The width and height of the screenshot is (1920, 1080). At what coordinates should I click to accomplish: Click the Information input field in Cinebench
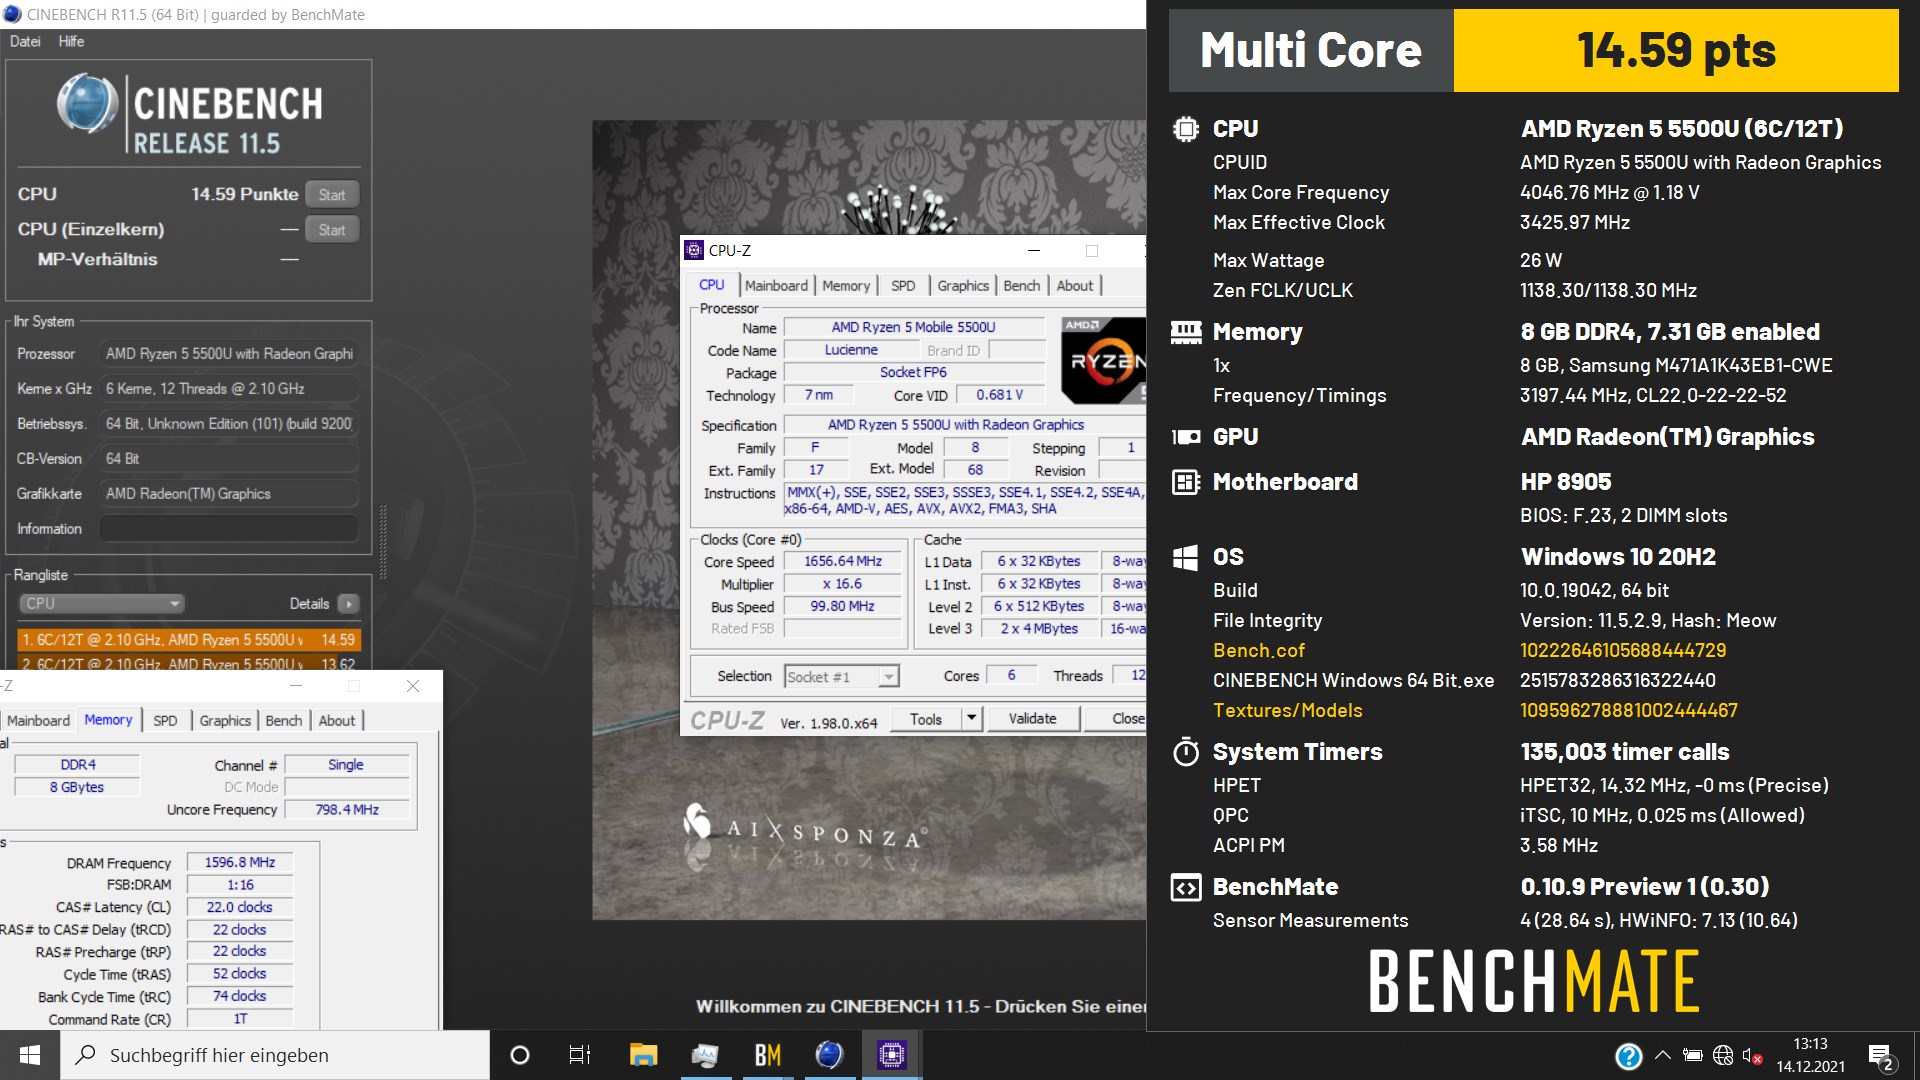[x=229, y=528]
